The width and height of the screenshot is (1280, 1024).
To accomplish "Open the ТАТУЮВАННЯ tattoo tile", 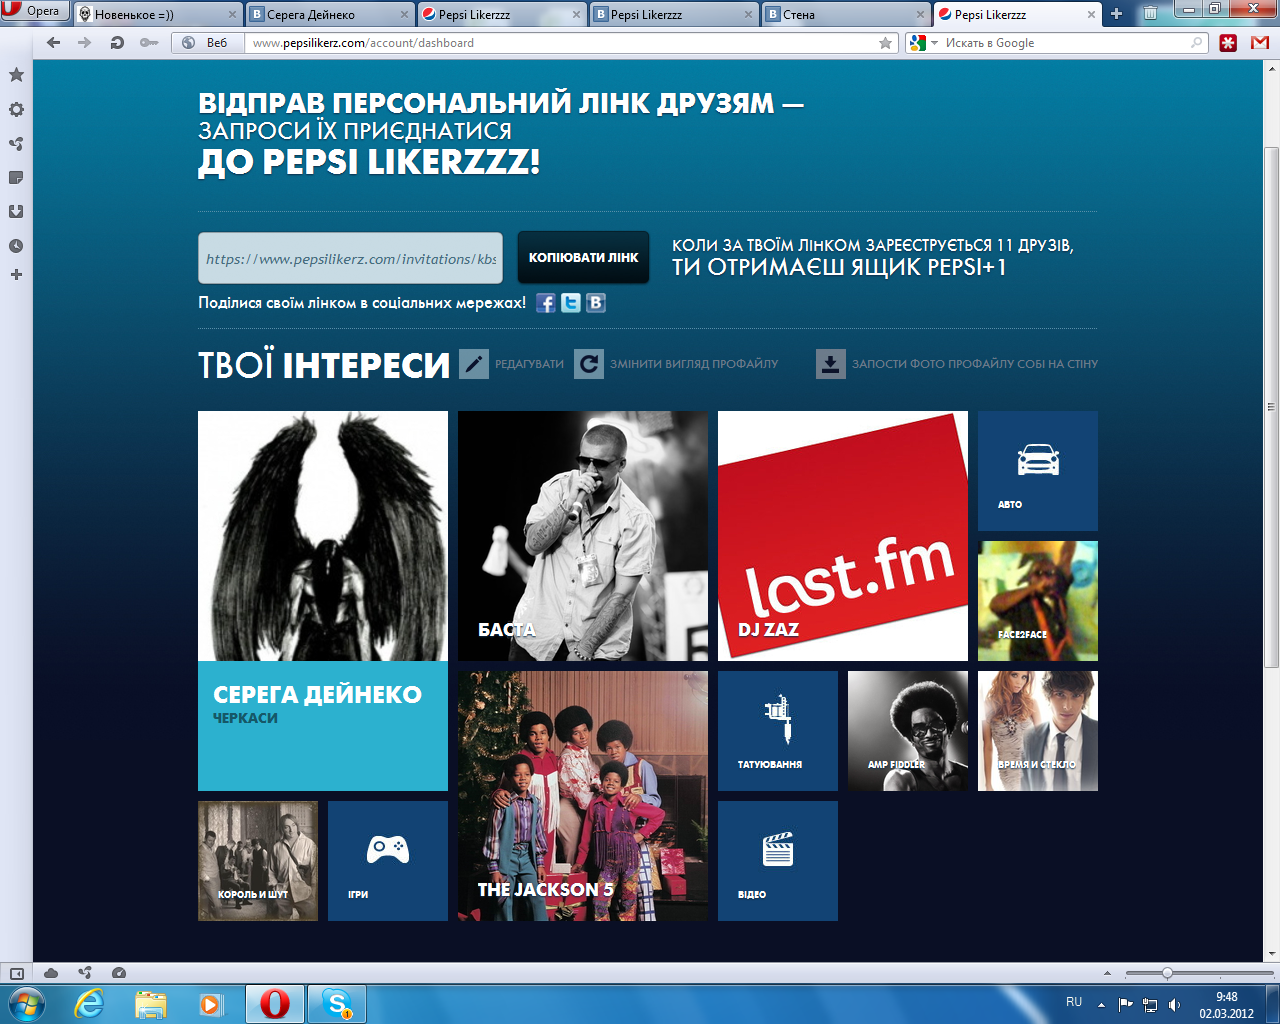I will pyautogui.click(x=778, y=731).
